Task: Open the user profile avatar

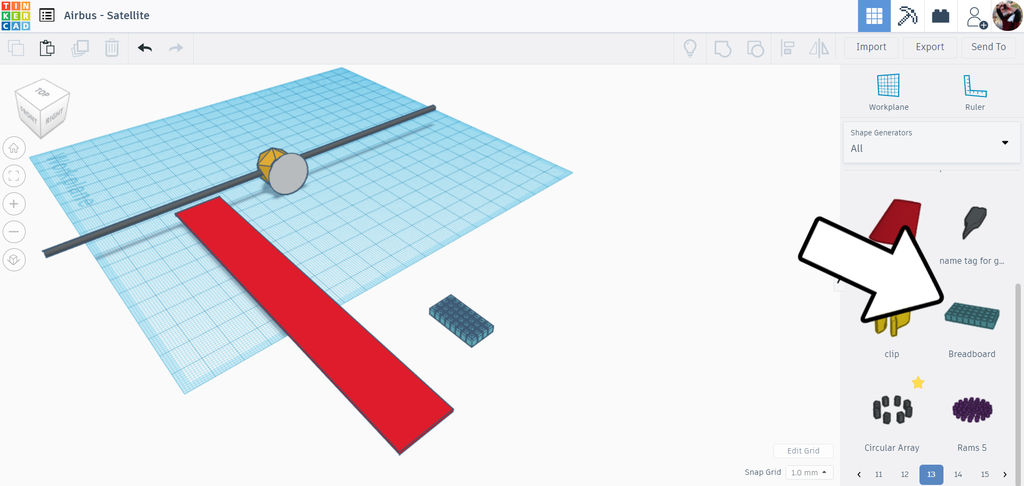Action: [1007, 16]
